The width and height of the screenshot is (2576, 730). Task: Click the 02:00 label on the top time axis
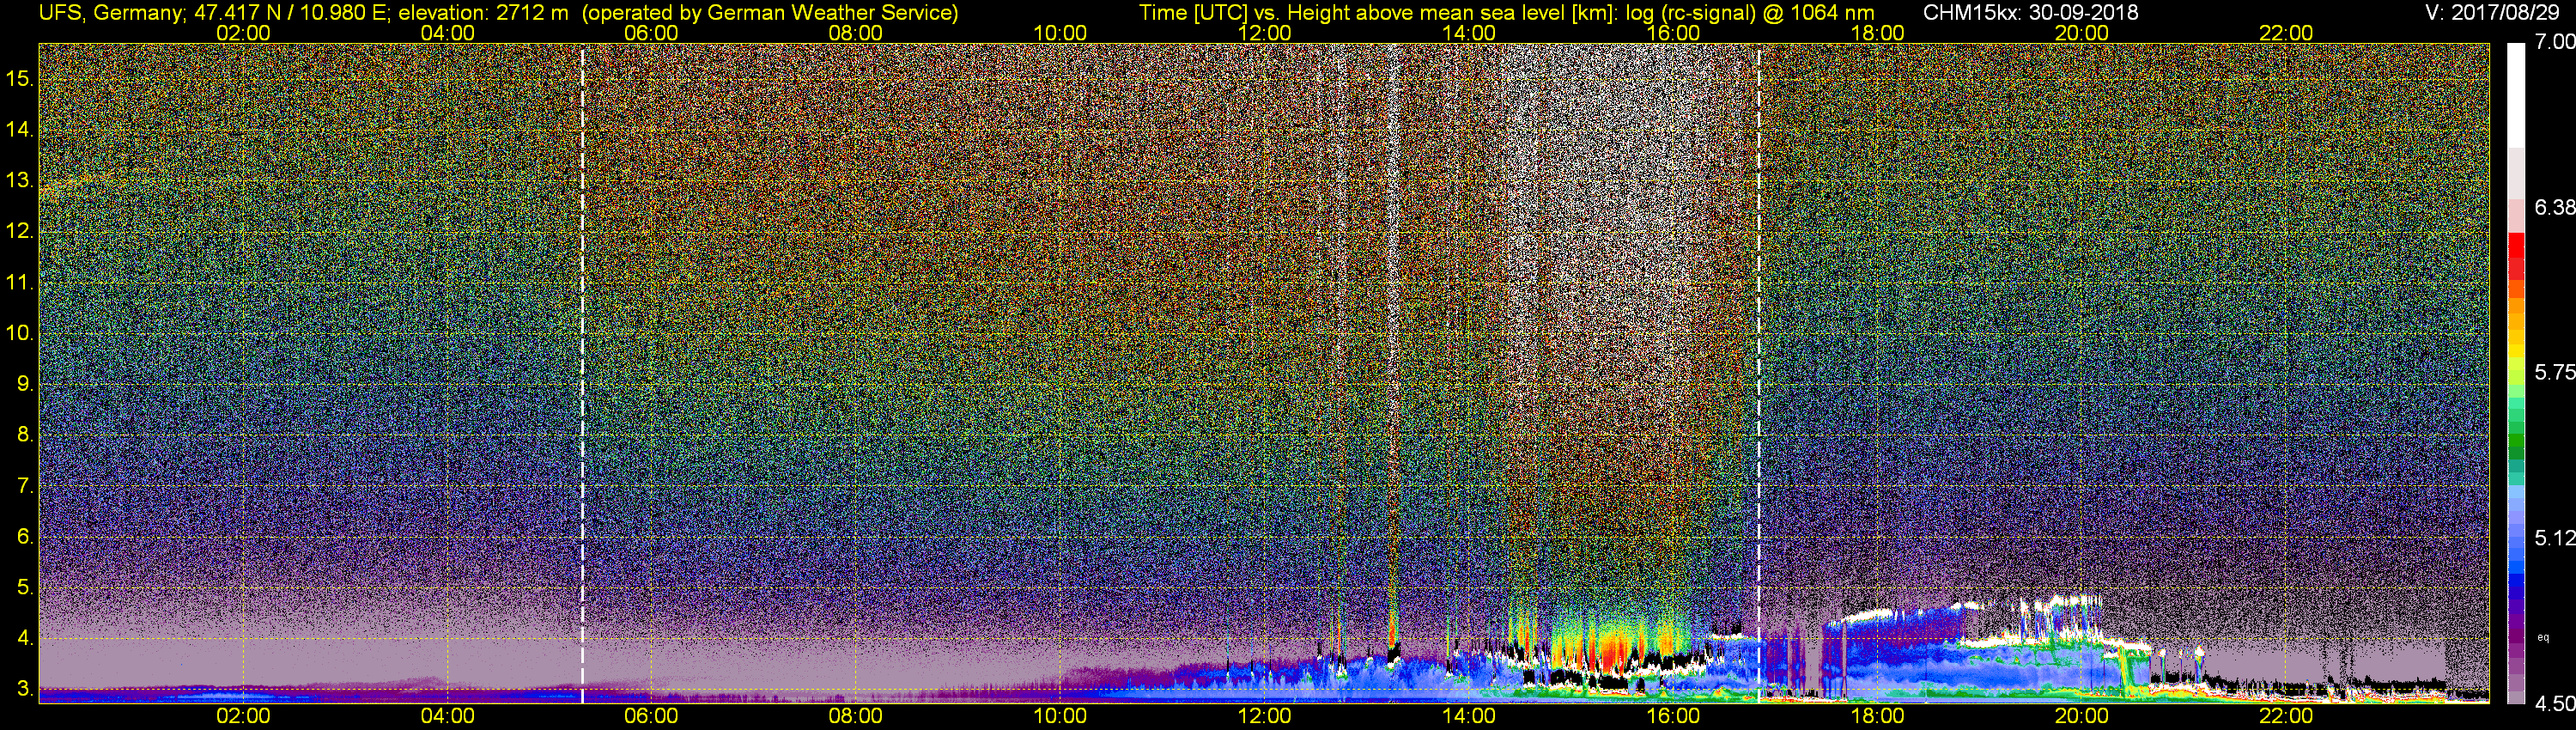click(x=243, y=33)
